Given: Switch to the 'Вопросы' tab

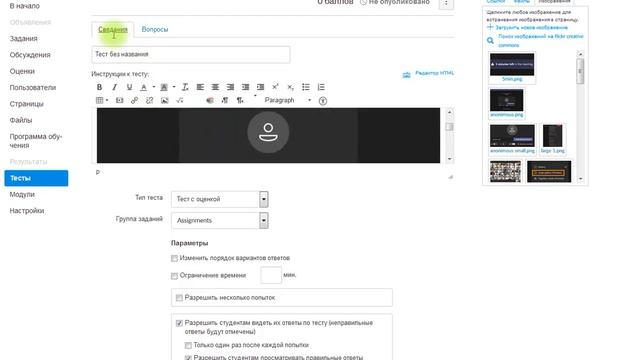Looking at the screenshot, I should click(x=155, y=29).
